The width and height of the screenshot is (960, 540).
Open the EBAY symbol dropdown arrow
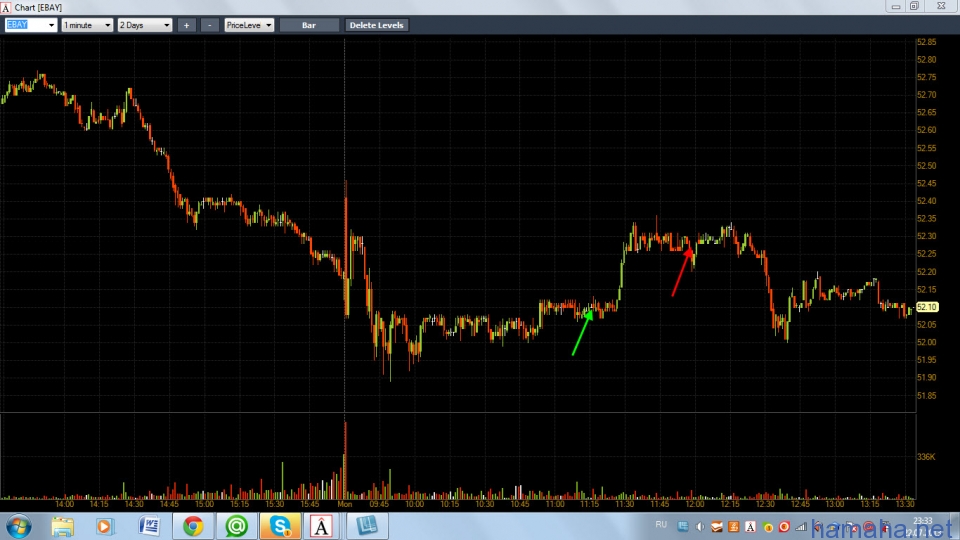(x=51, y=25)
